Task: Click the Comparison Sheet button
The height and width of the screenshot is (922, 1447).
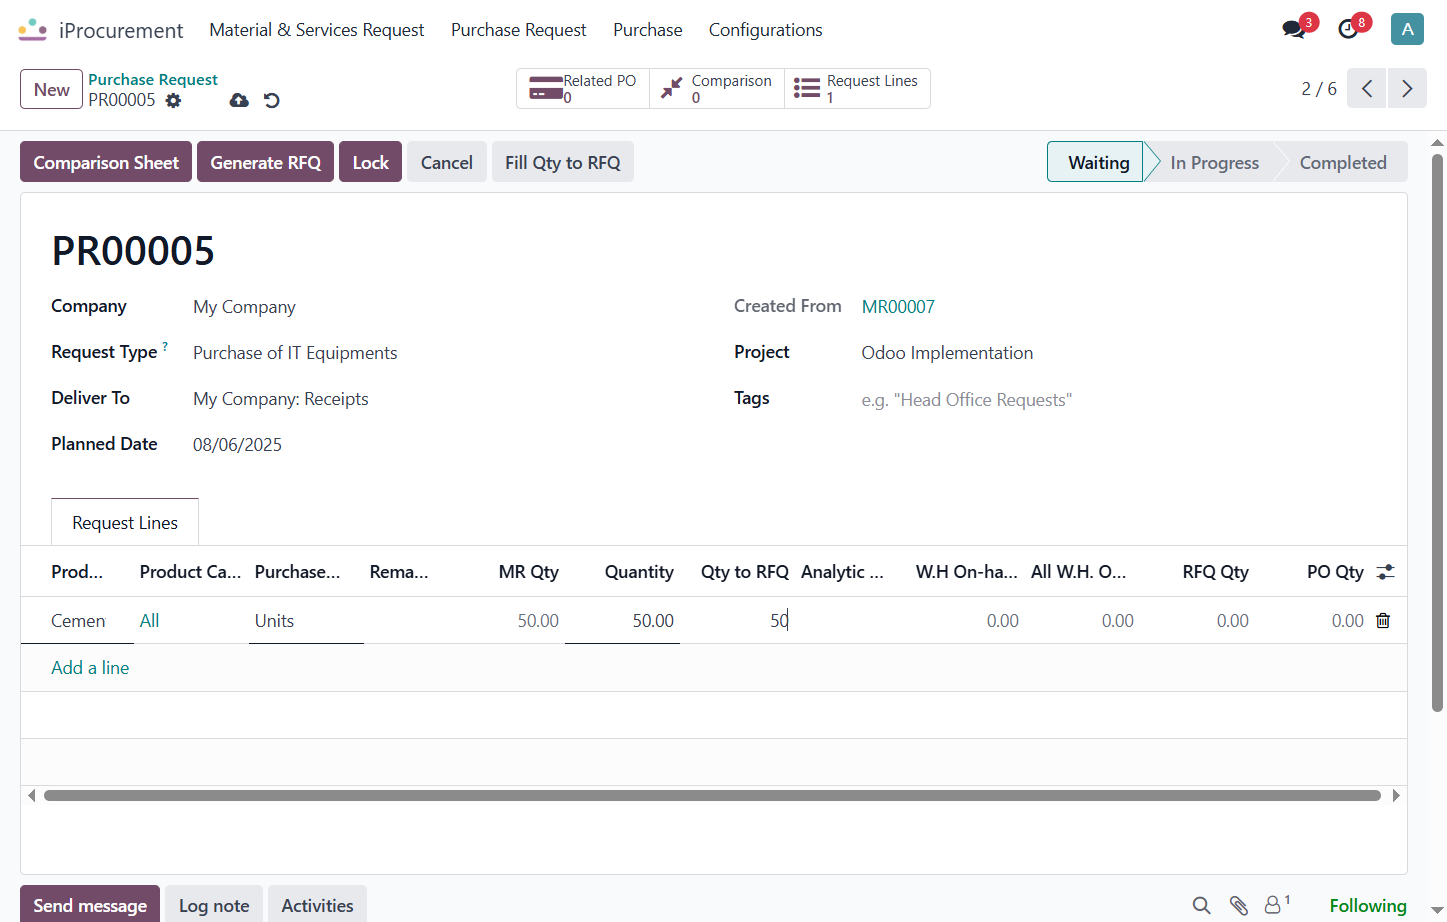Action: 106,162
